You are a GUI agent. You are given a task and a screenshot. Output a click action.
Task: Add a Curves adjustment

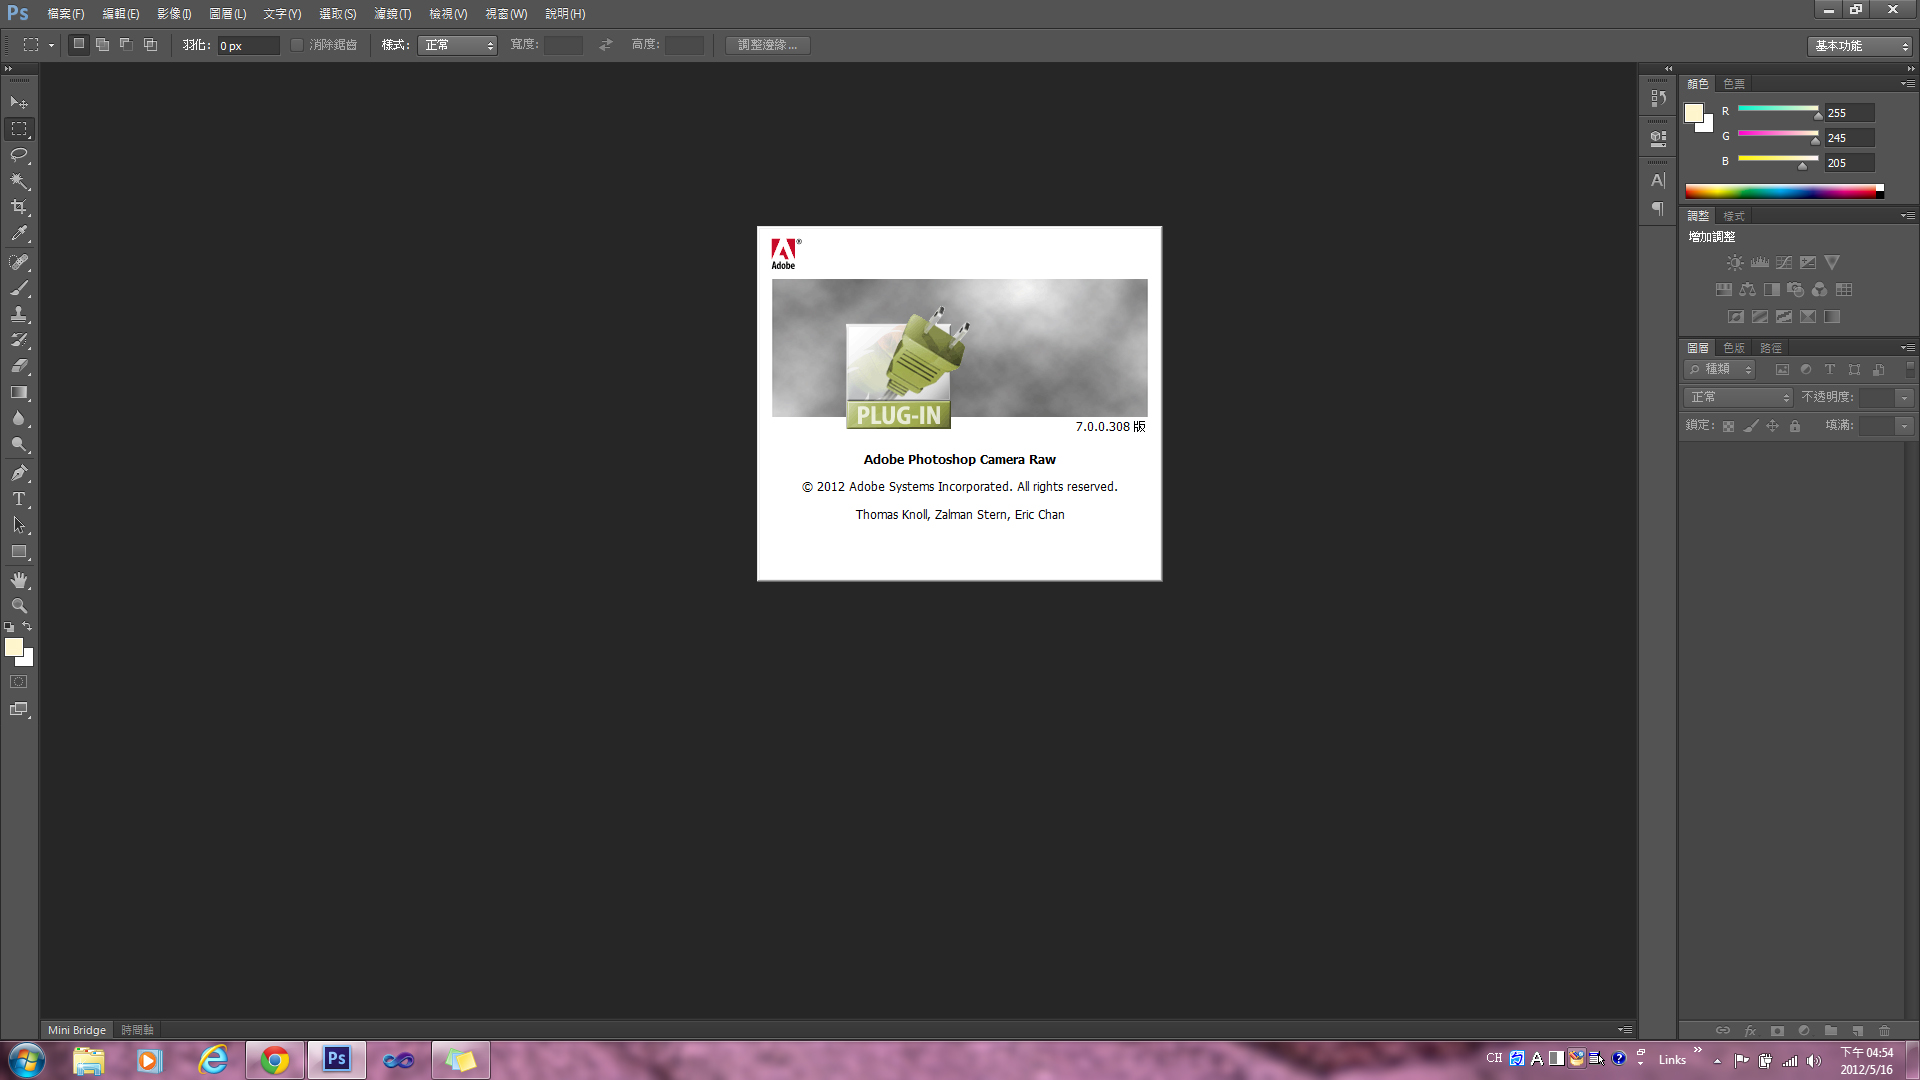tap(1783, 263)
